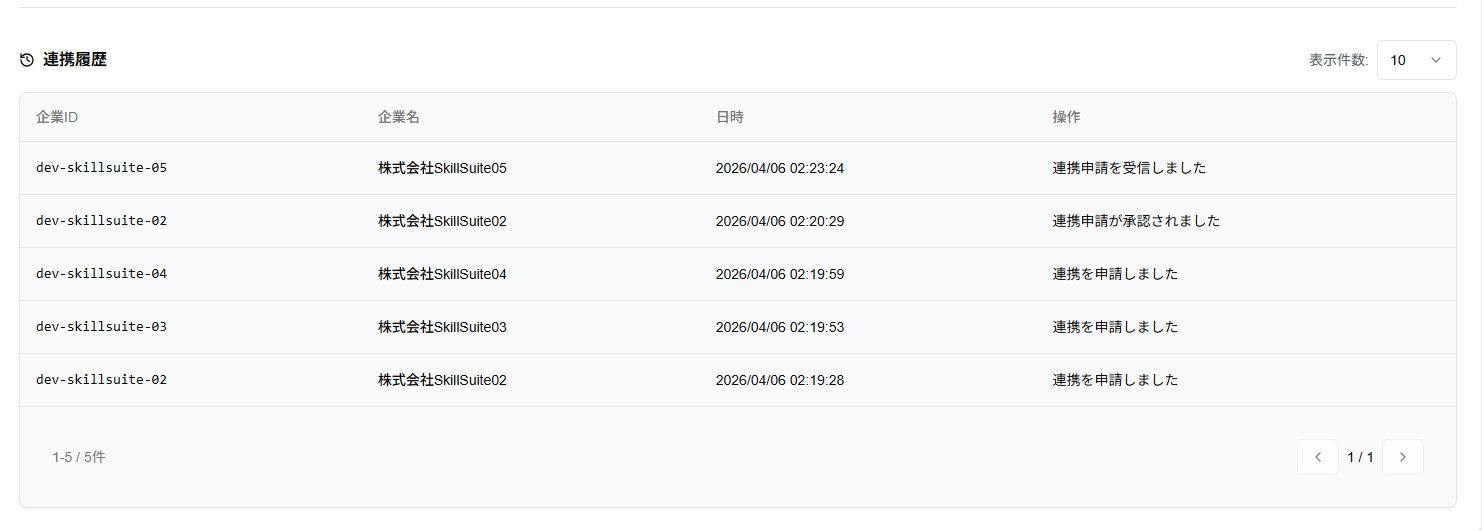This screenshot has width=1482, height=531.
Task: Click the 操作 column header
Action: point(1067,117)
